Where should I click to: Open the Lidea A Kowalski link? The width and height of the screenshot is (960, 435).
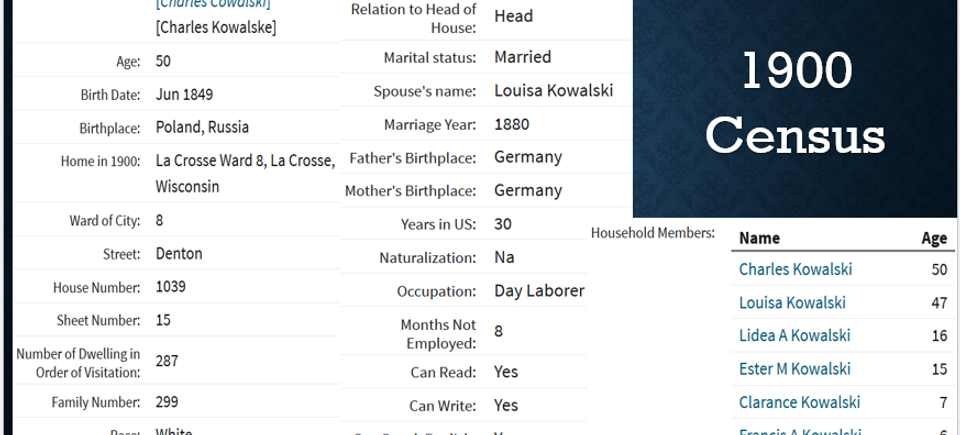pyautogui.click(x=795, y=336)
